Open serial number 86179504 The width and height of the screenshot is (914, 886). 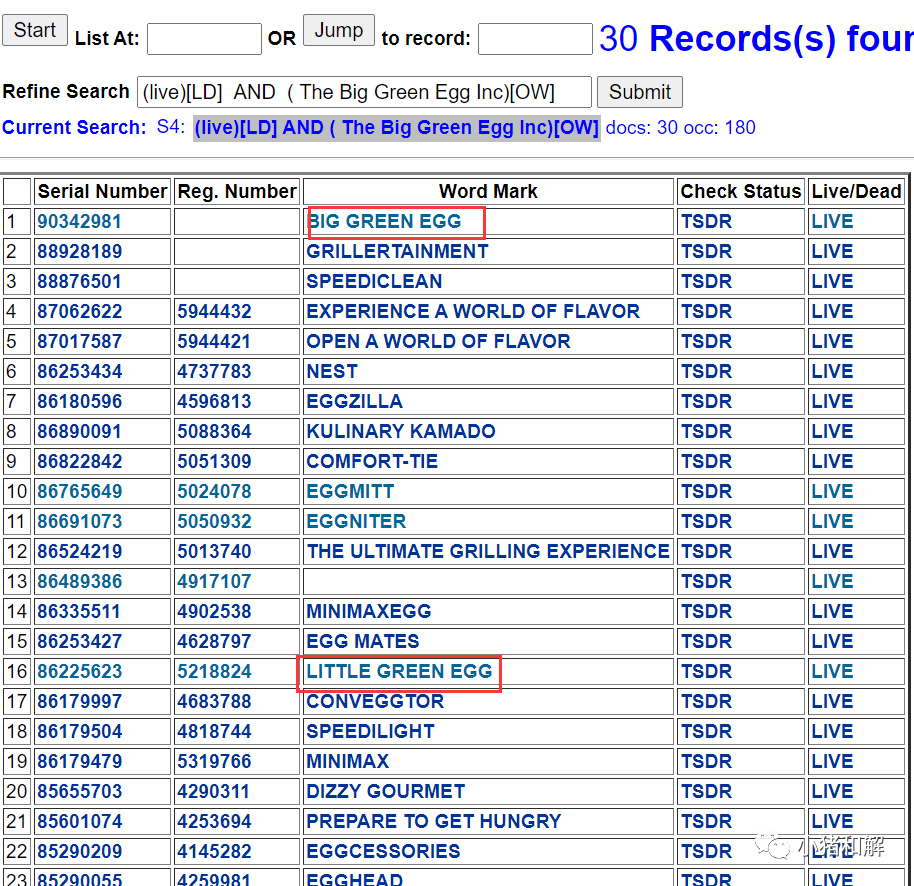click(79, 732)
